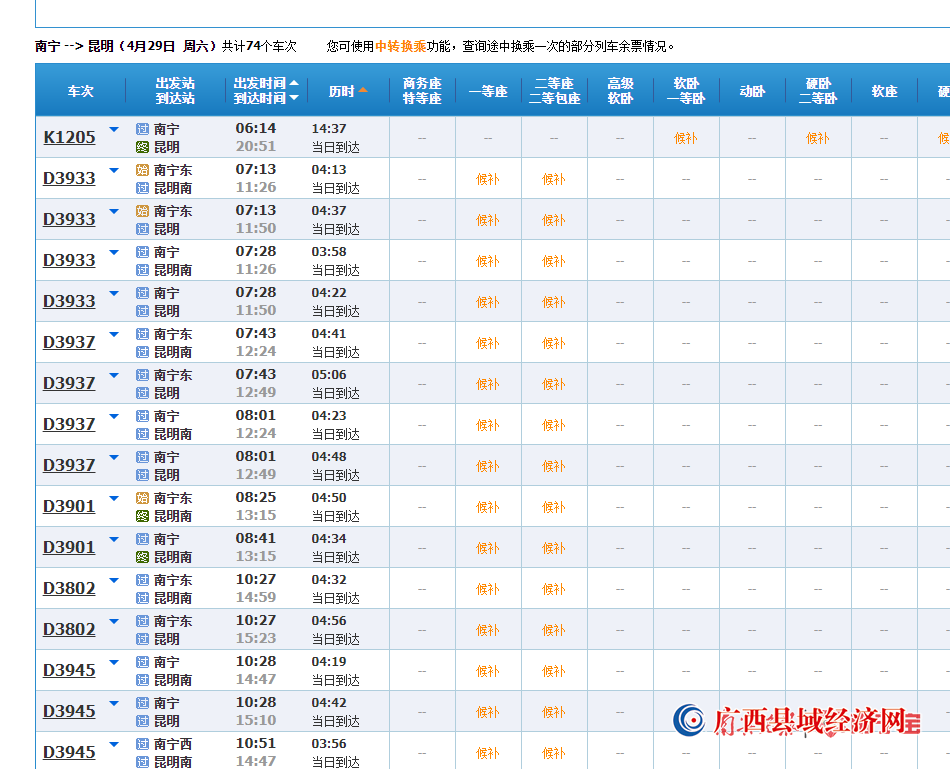Click the up arrow beside 出发时间 header

[294, 83]
